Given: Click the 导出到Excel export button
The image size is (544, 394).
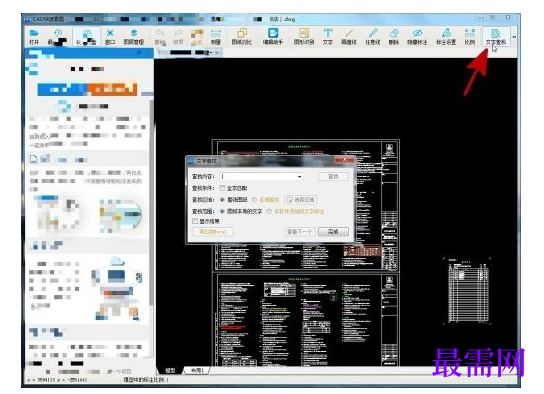Looking at the screenshot, I should pos(213,232).
